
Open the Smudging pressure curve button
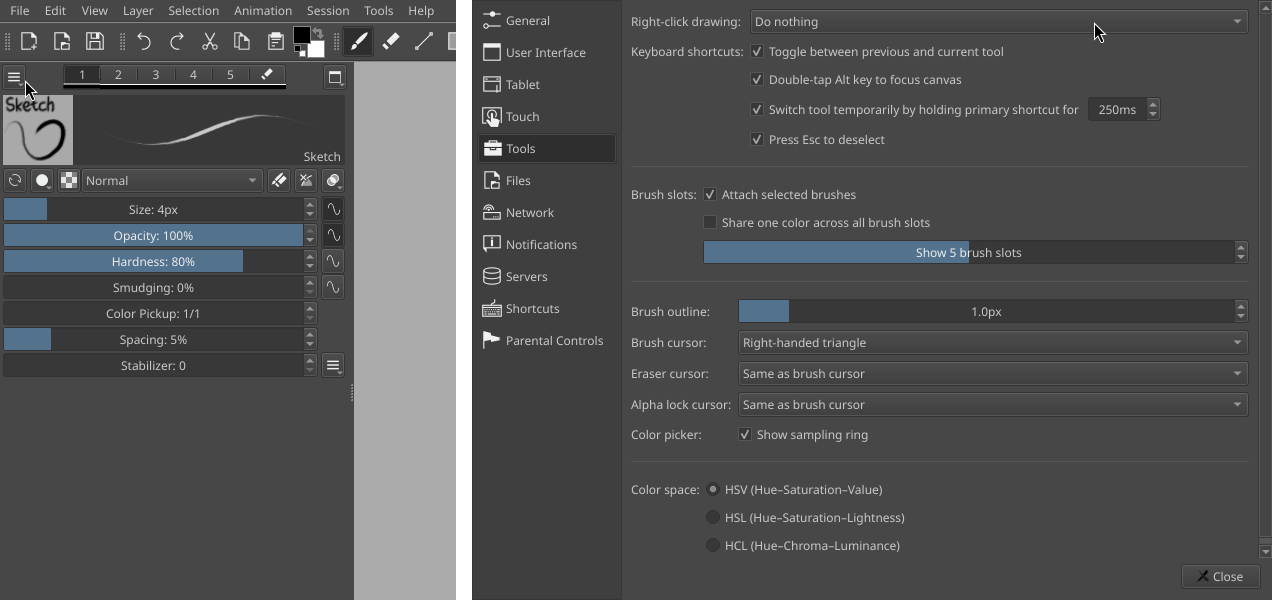click(333, 287)
